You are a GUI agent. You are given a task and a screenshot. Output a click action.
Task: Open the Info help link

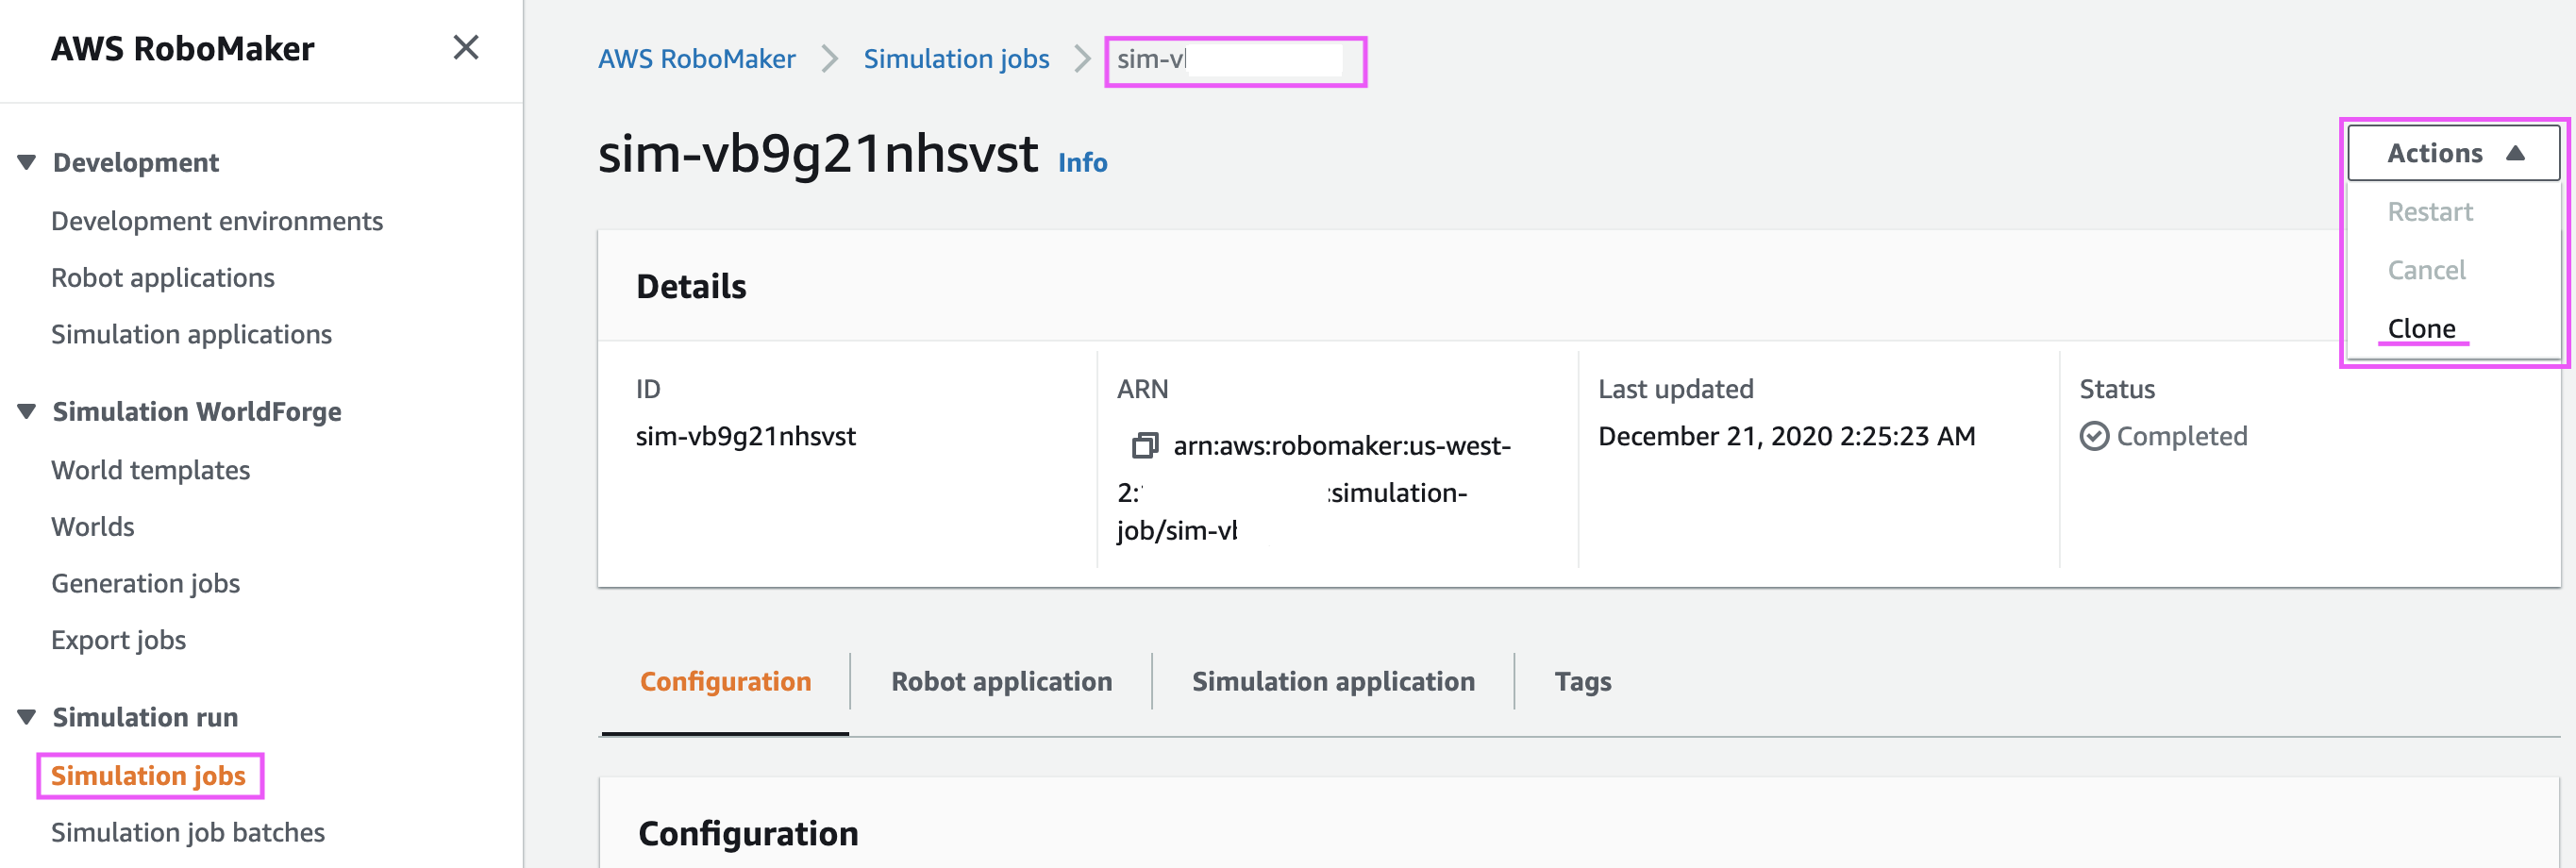pos(1082,161)
